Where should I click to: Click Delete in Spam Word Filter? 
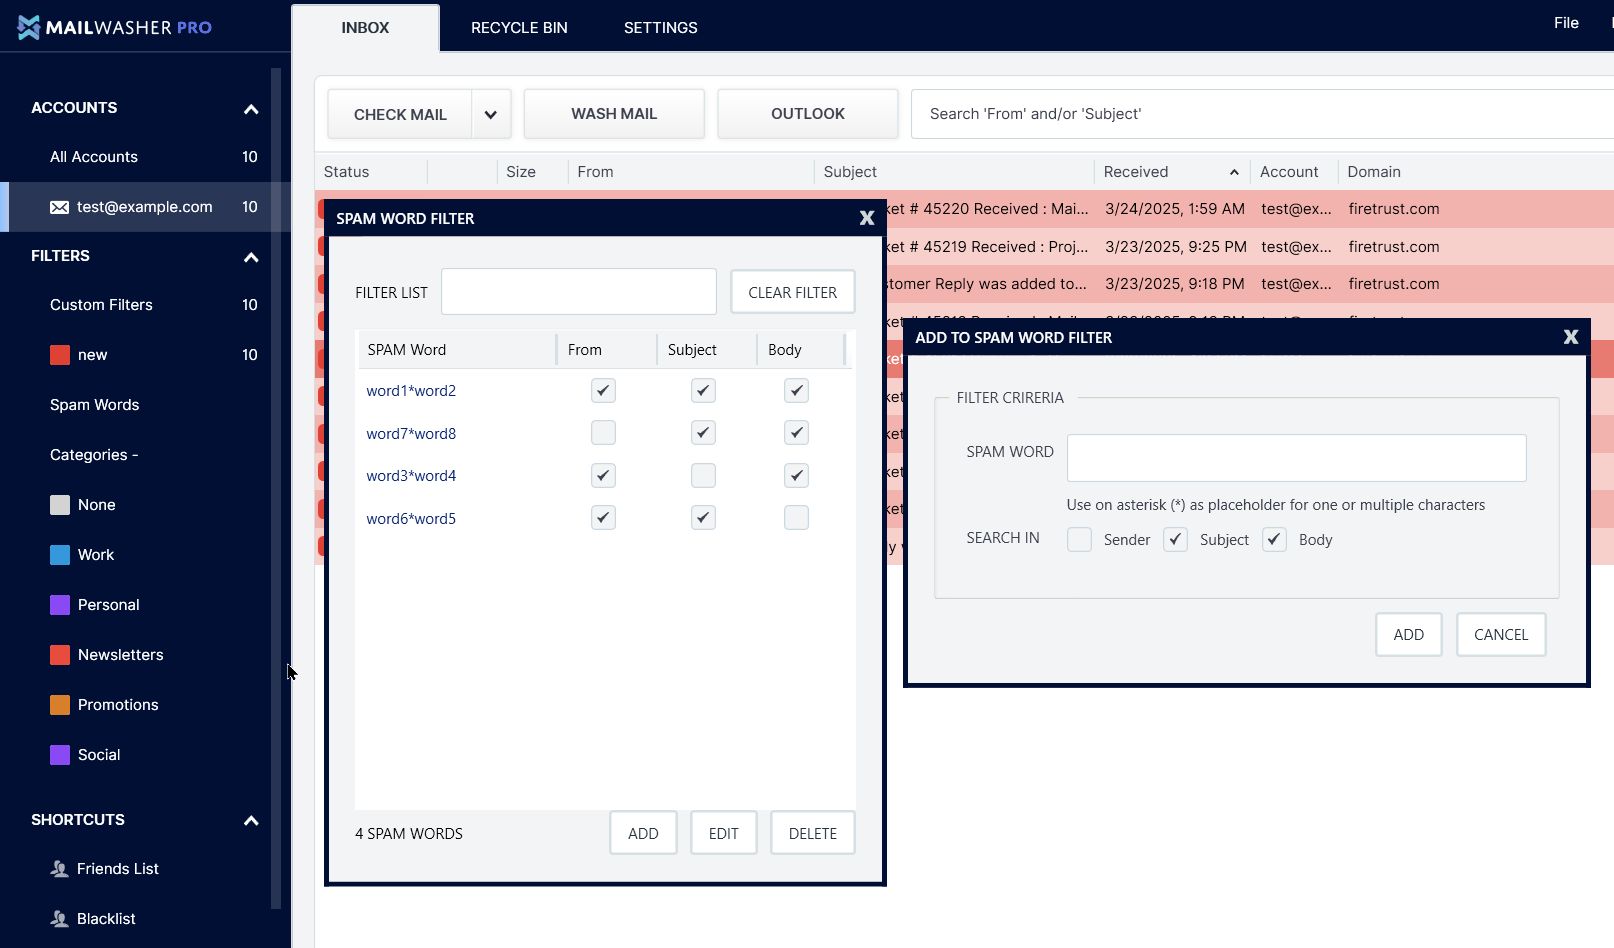pos(813,833)
